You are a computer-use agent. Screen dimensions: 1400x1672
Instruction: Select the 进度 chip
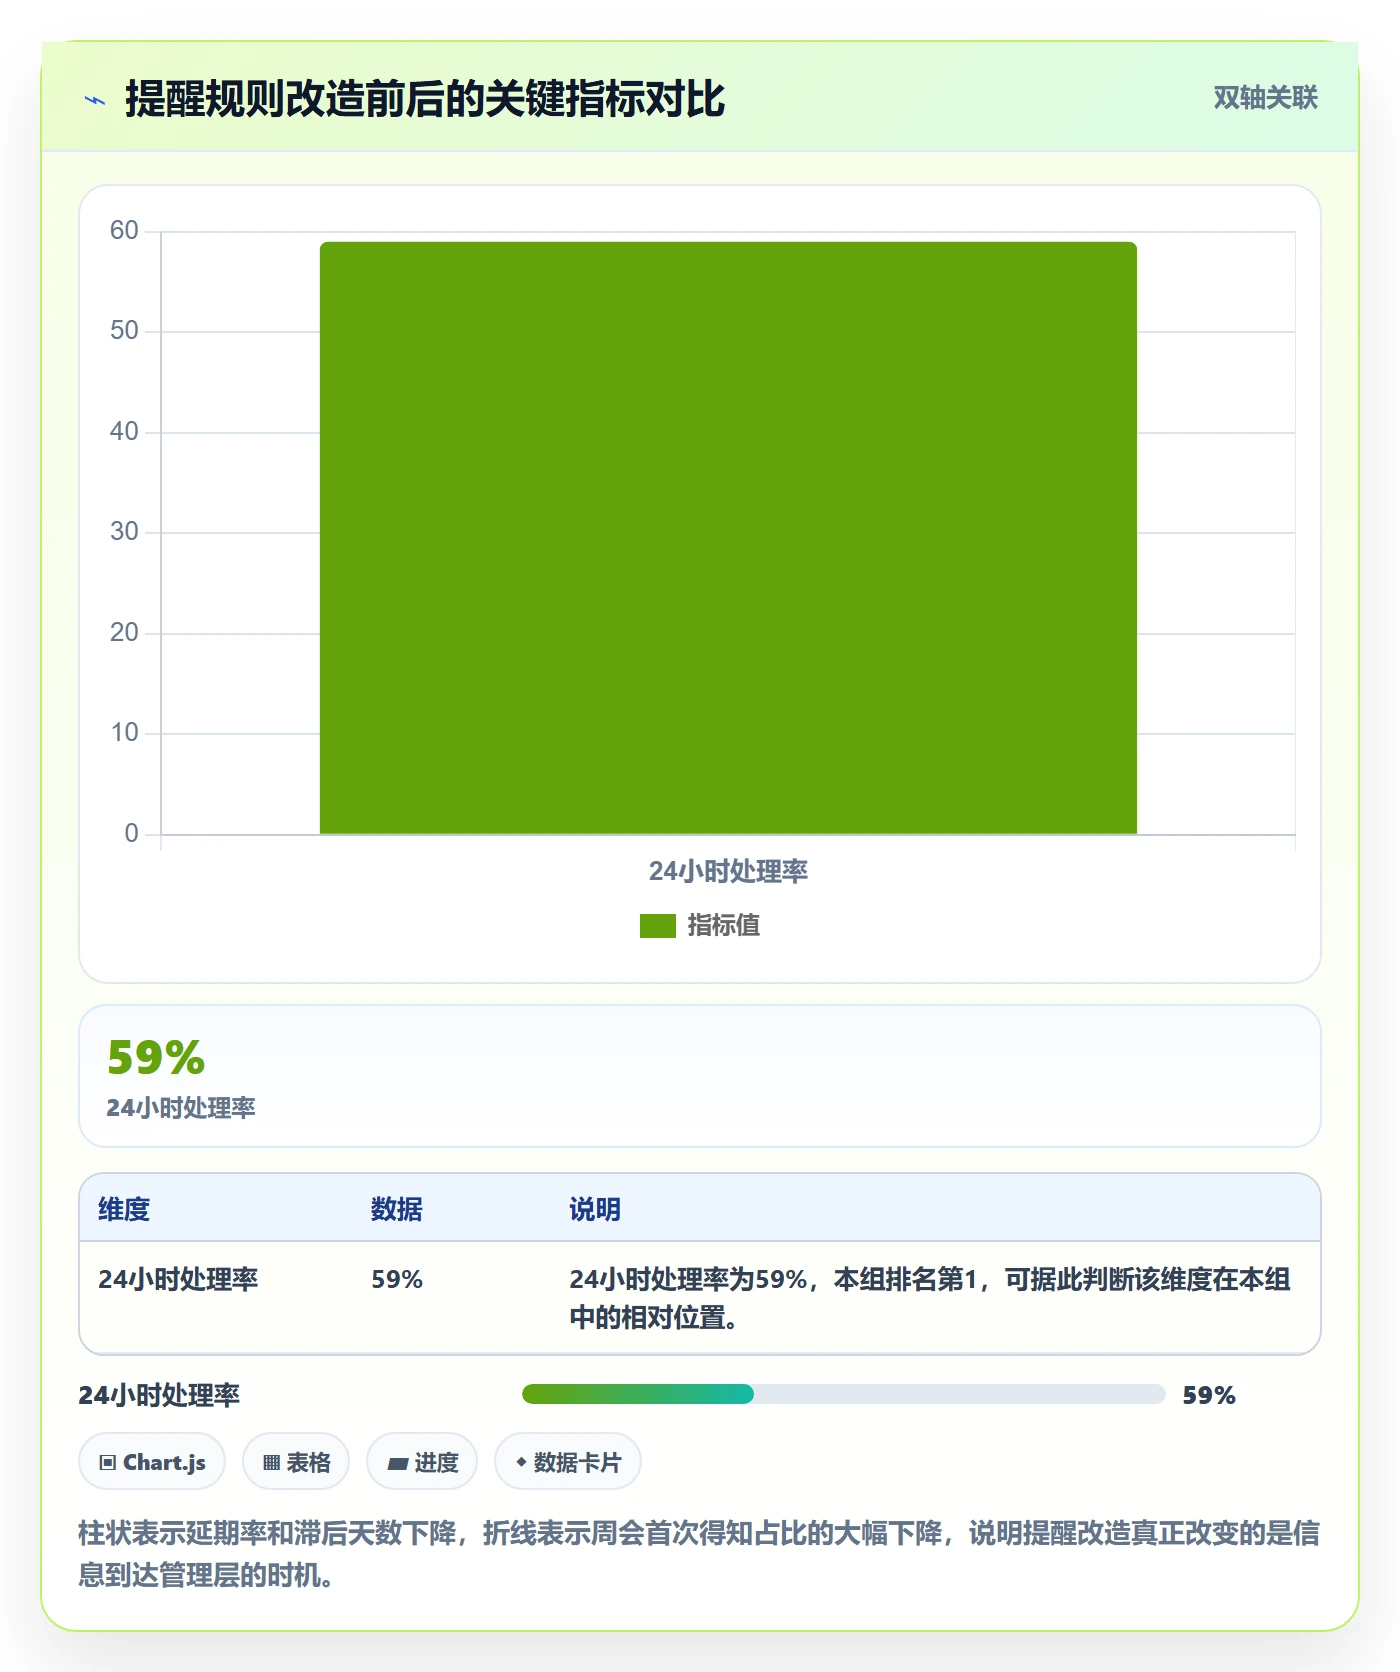coord(422,1462)
